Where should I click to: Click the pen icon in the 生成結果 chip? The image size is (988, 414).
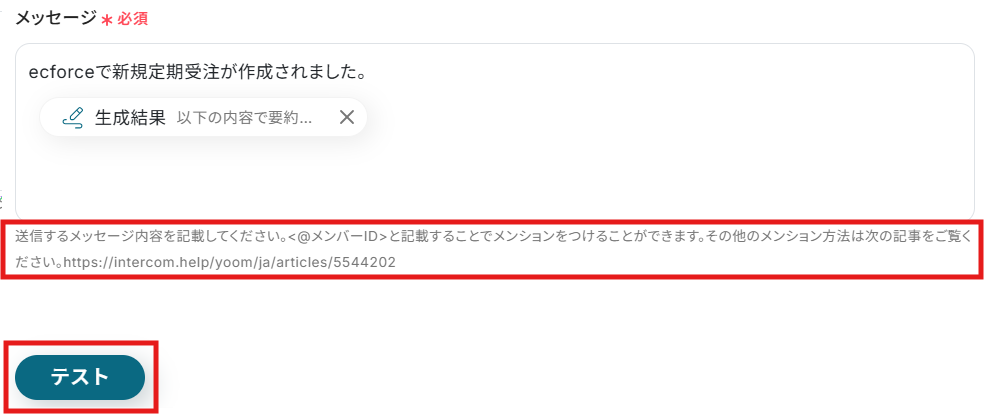click(x=73, y=117)
